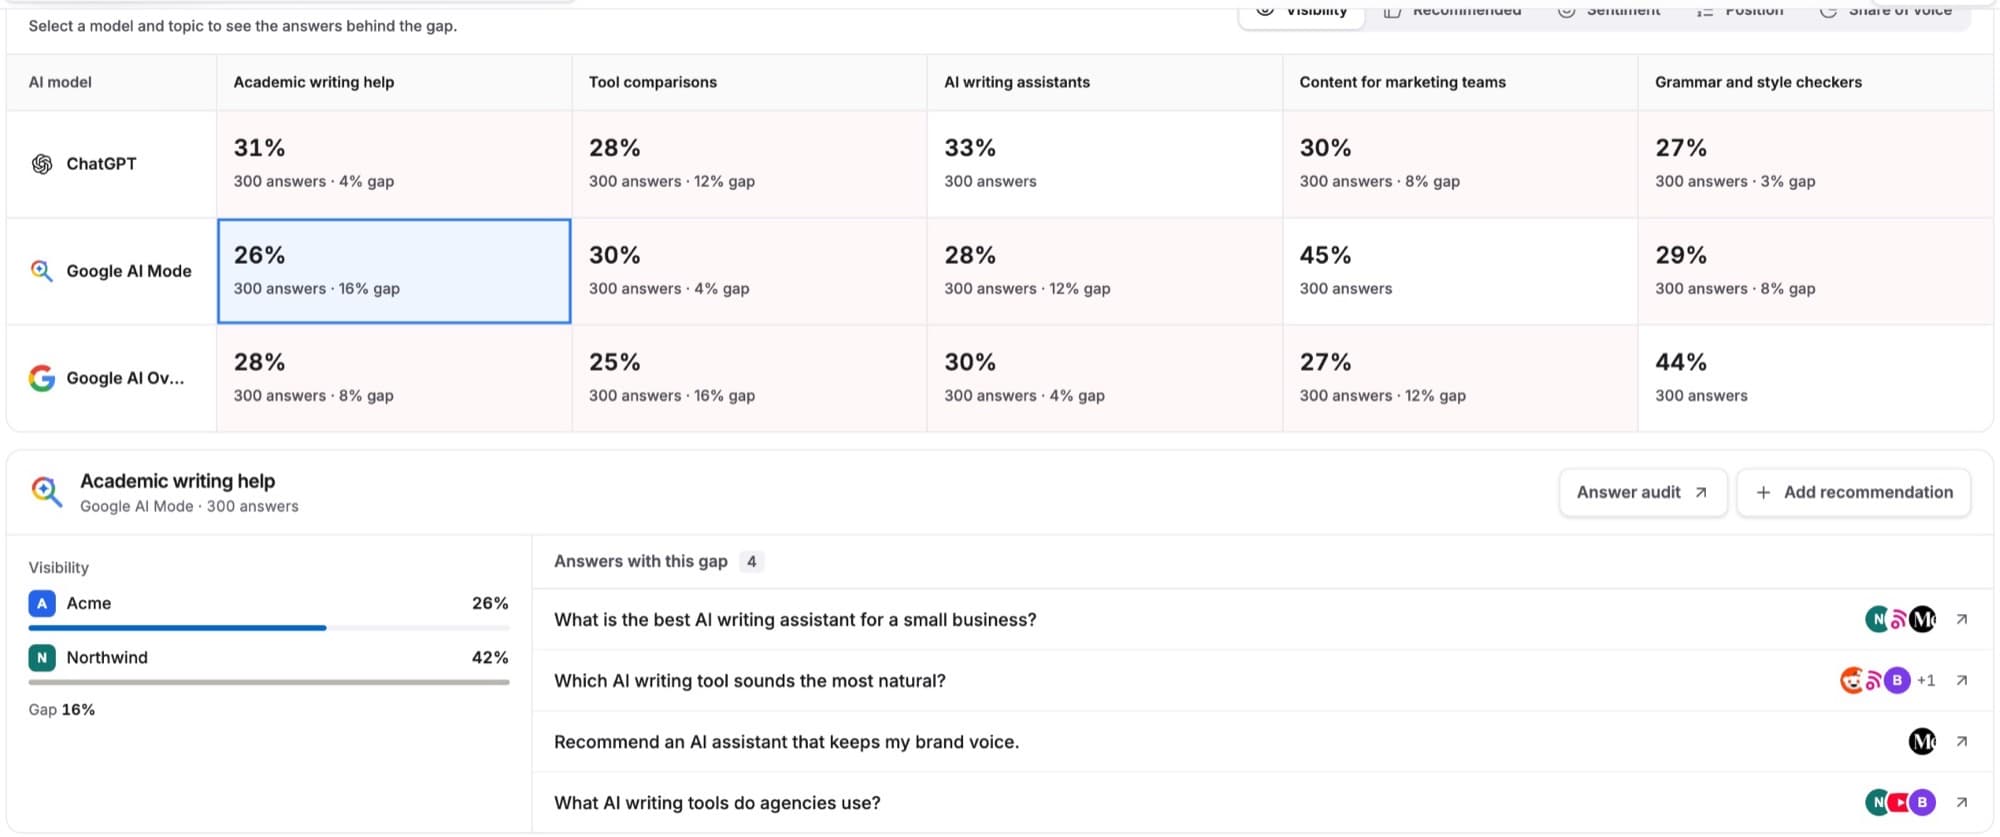Click the Northwind brand N icon
The height and width of the screenshot is (837, 2000).
(42, 657)
